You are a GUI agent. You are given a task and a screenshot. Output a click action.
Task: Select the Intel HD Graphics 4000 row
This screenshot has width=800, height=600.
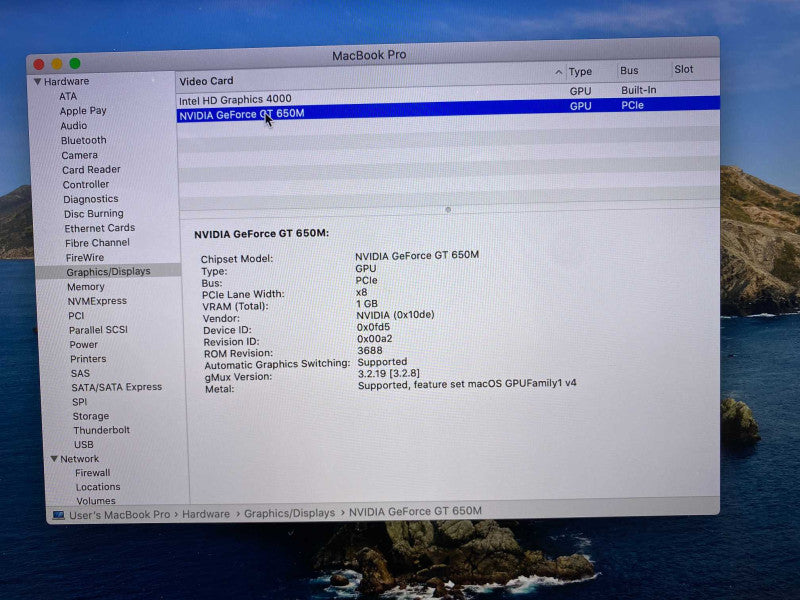[448, 95]
